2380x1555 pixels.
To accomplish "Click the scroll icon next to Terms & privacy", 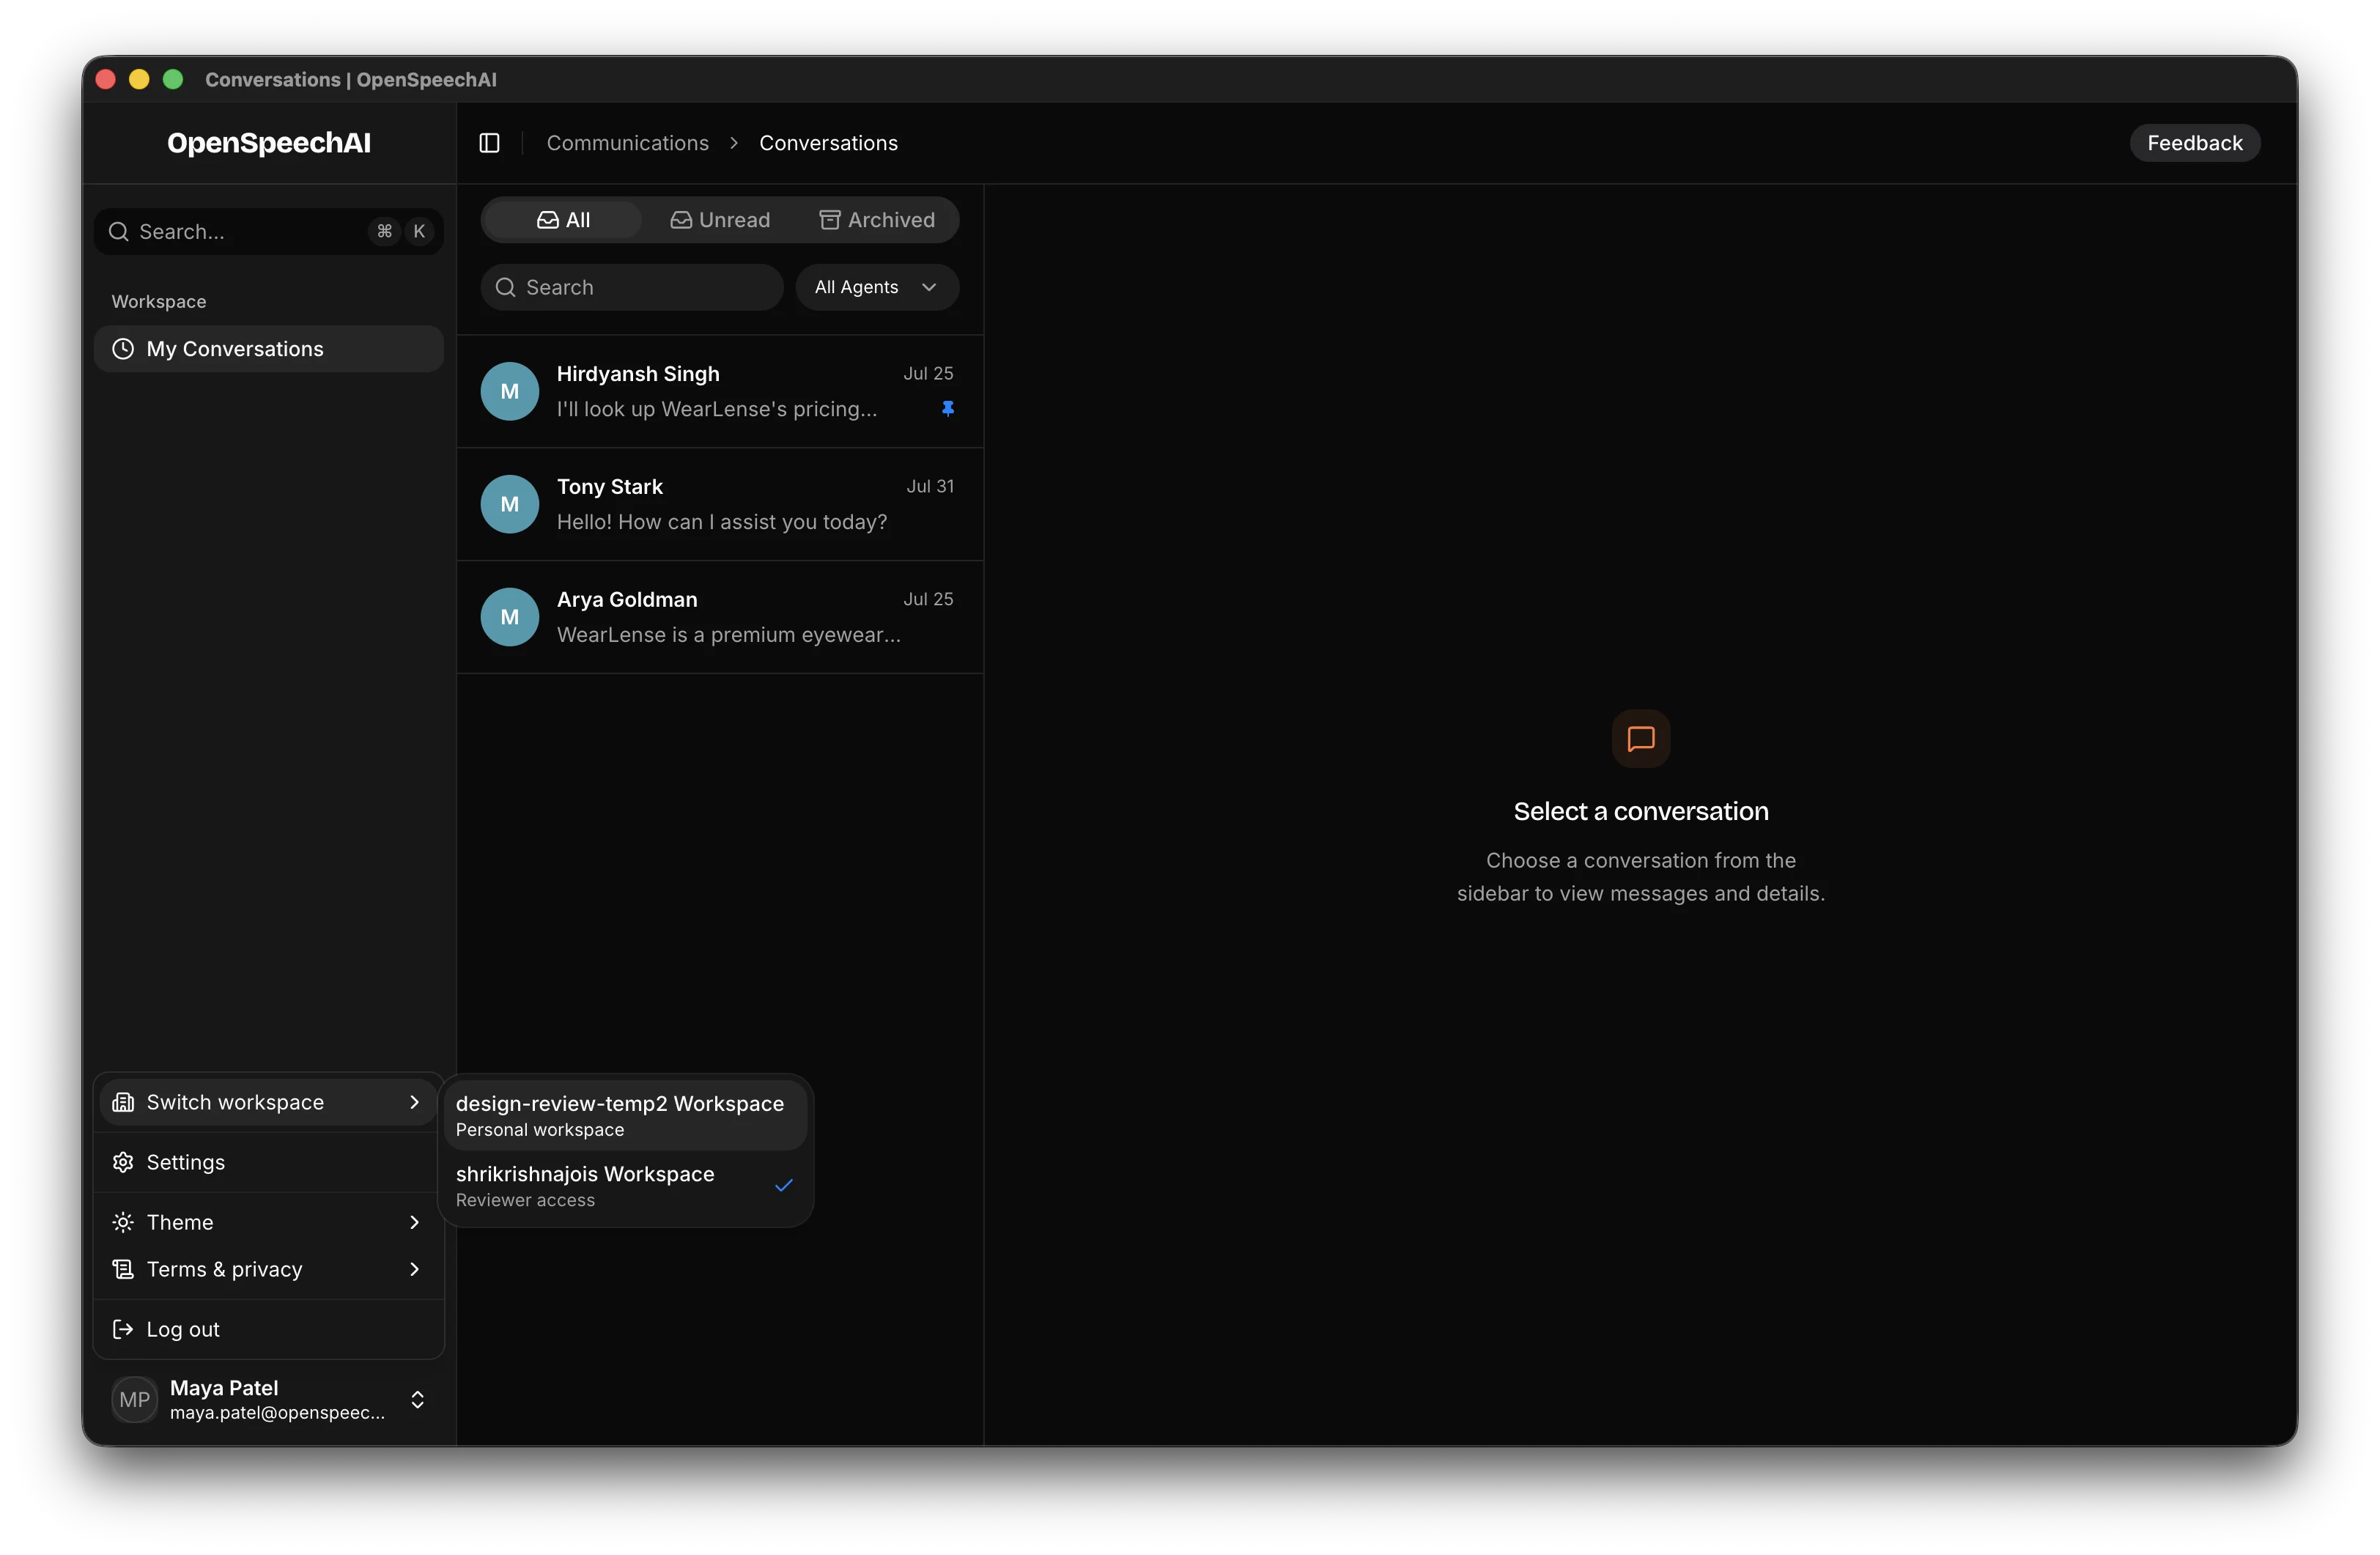I will tap(123, 1269).
